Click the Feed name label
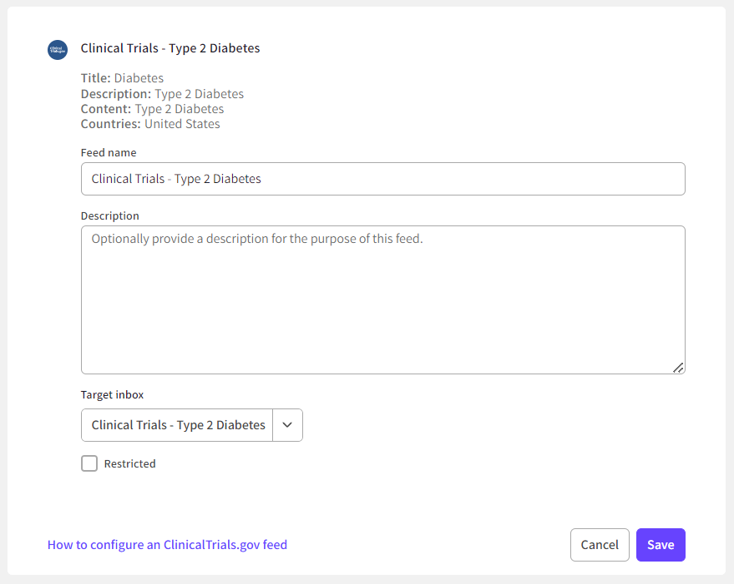Image resolution: width=734 pixels, height=584 pixels. click(109, 153)
